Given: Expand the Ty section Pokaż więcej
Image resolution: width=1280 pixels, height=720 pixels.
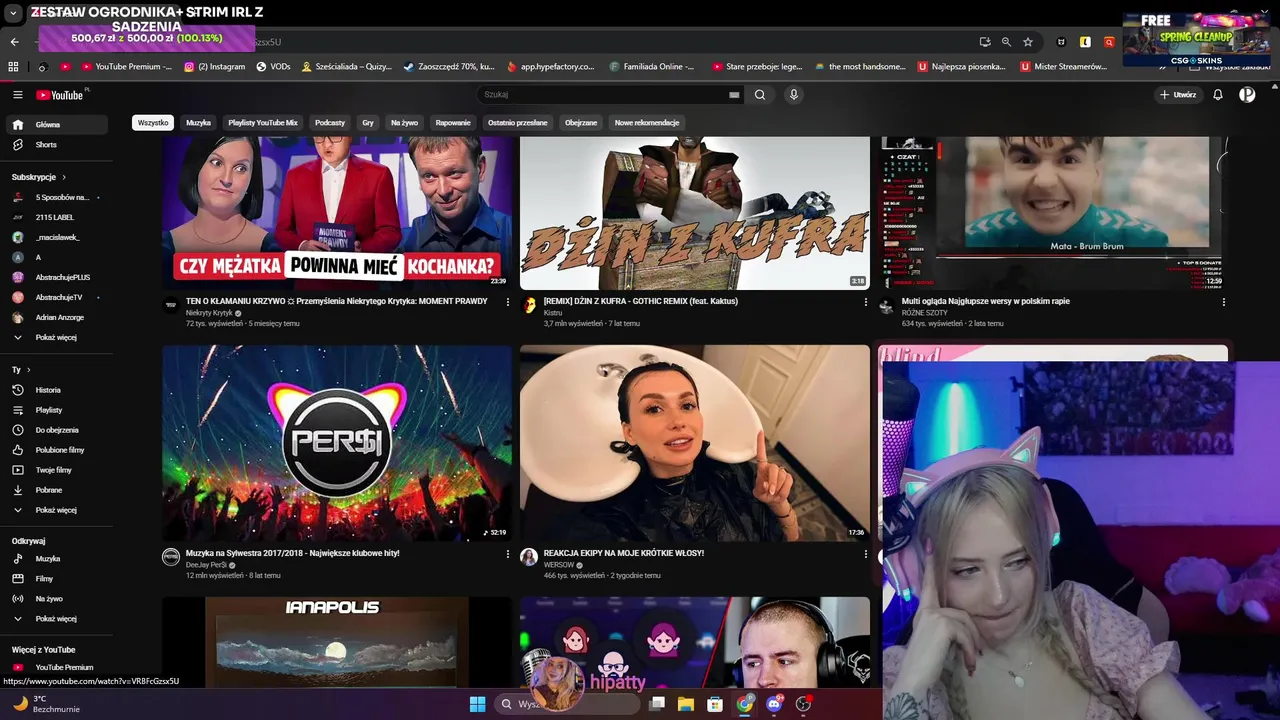Looking at the screenshot, I should pos(55,510).
